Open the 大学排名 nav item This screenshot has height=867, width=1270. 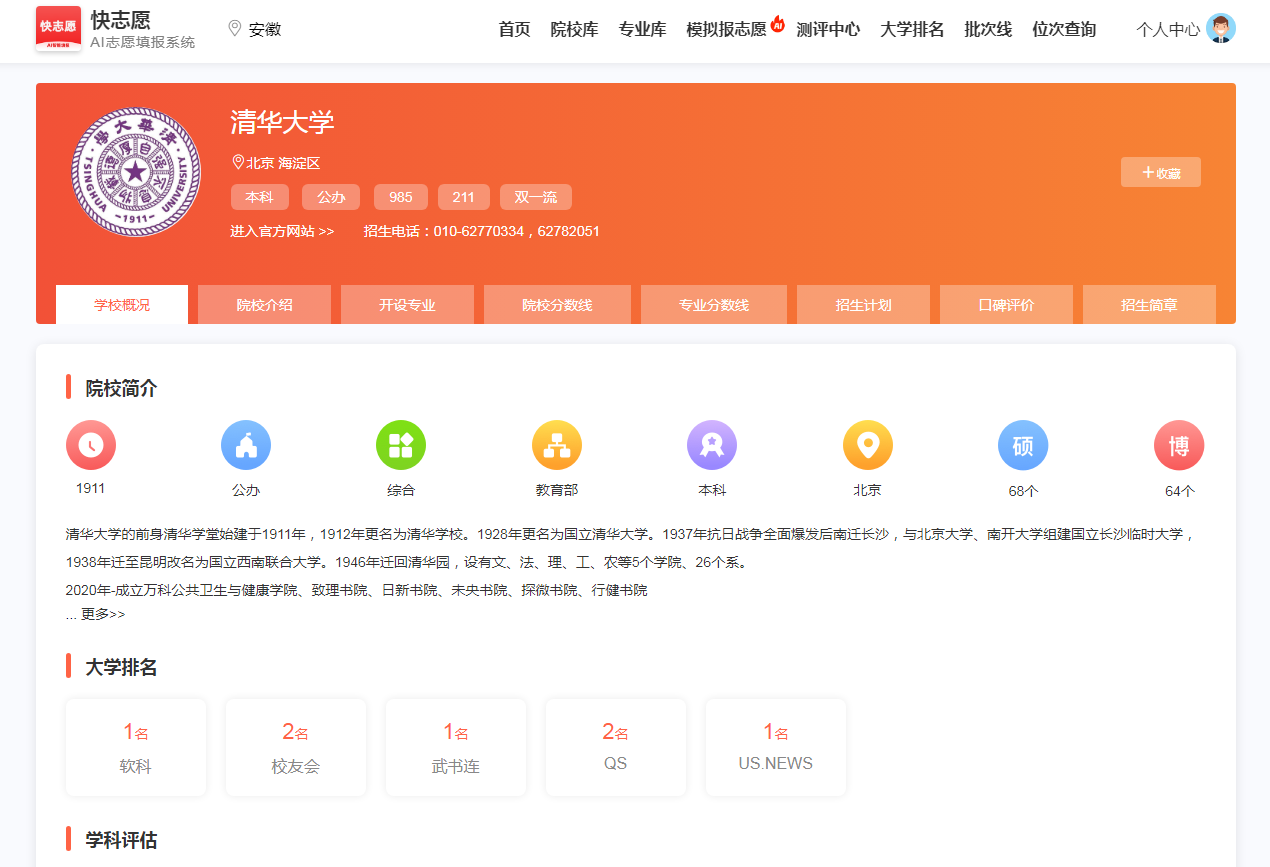coord(912,29)
